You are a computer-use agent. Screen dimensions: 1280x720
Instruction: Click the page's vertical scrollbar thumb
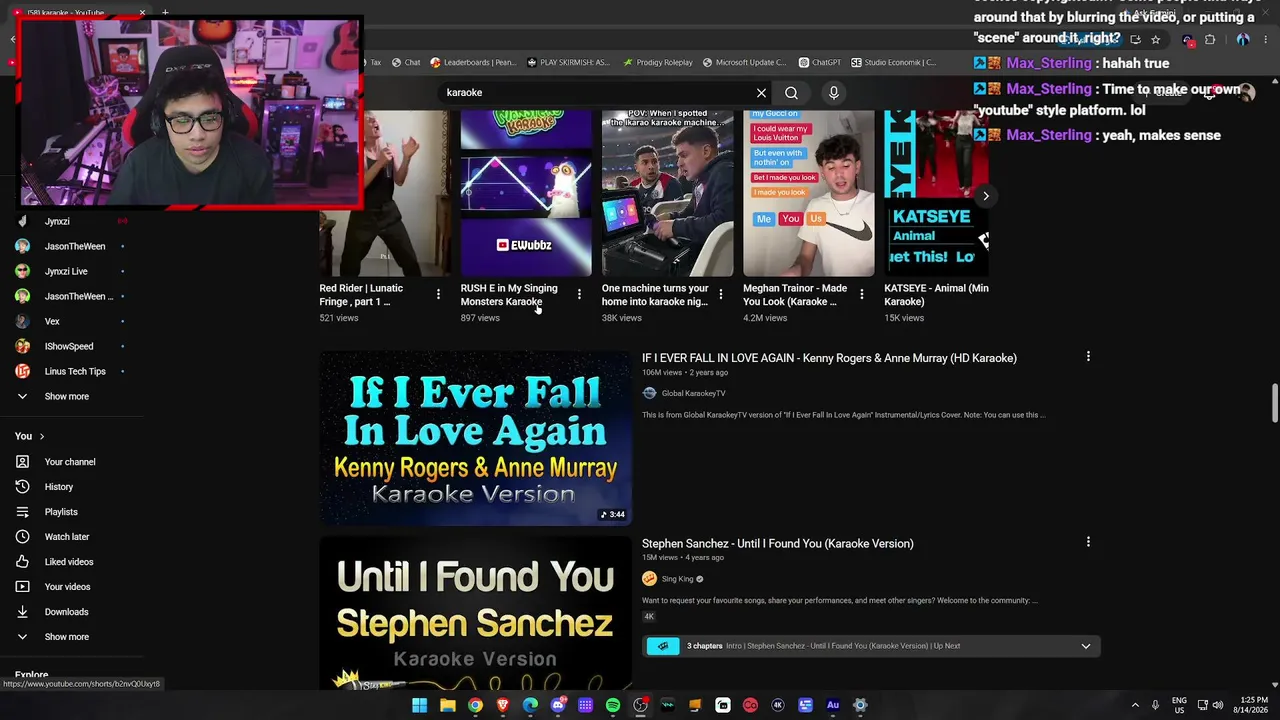[x=1275, y=403]
